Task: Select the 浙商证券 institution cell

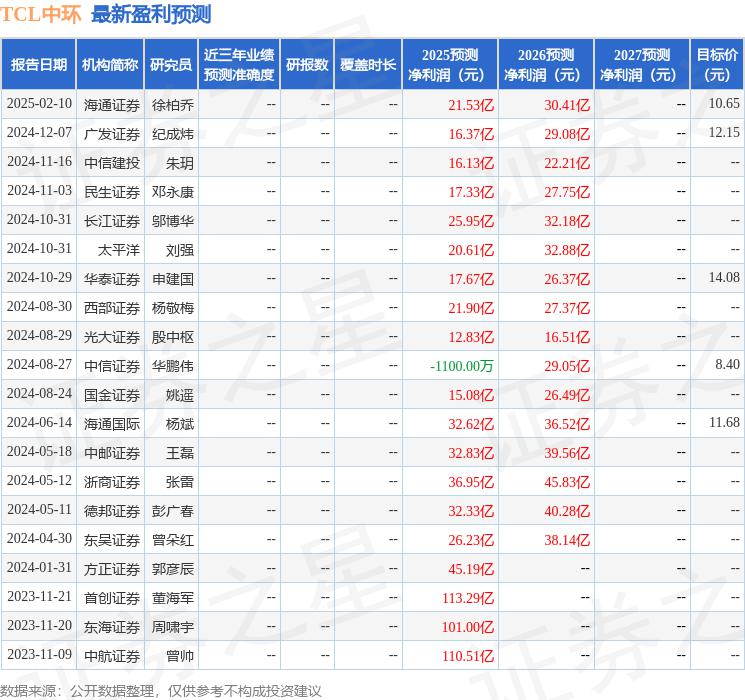Action: click(x=112, y=482)
